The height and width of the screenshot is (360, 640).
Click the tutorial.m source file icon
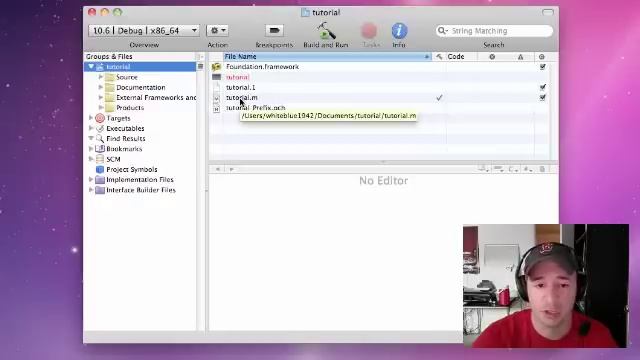216,98
